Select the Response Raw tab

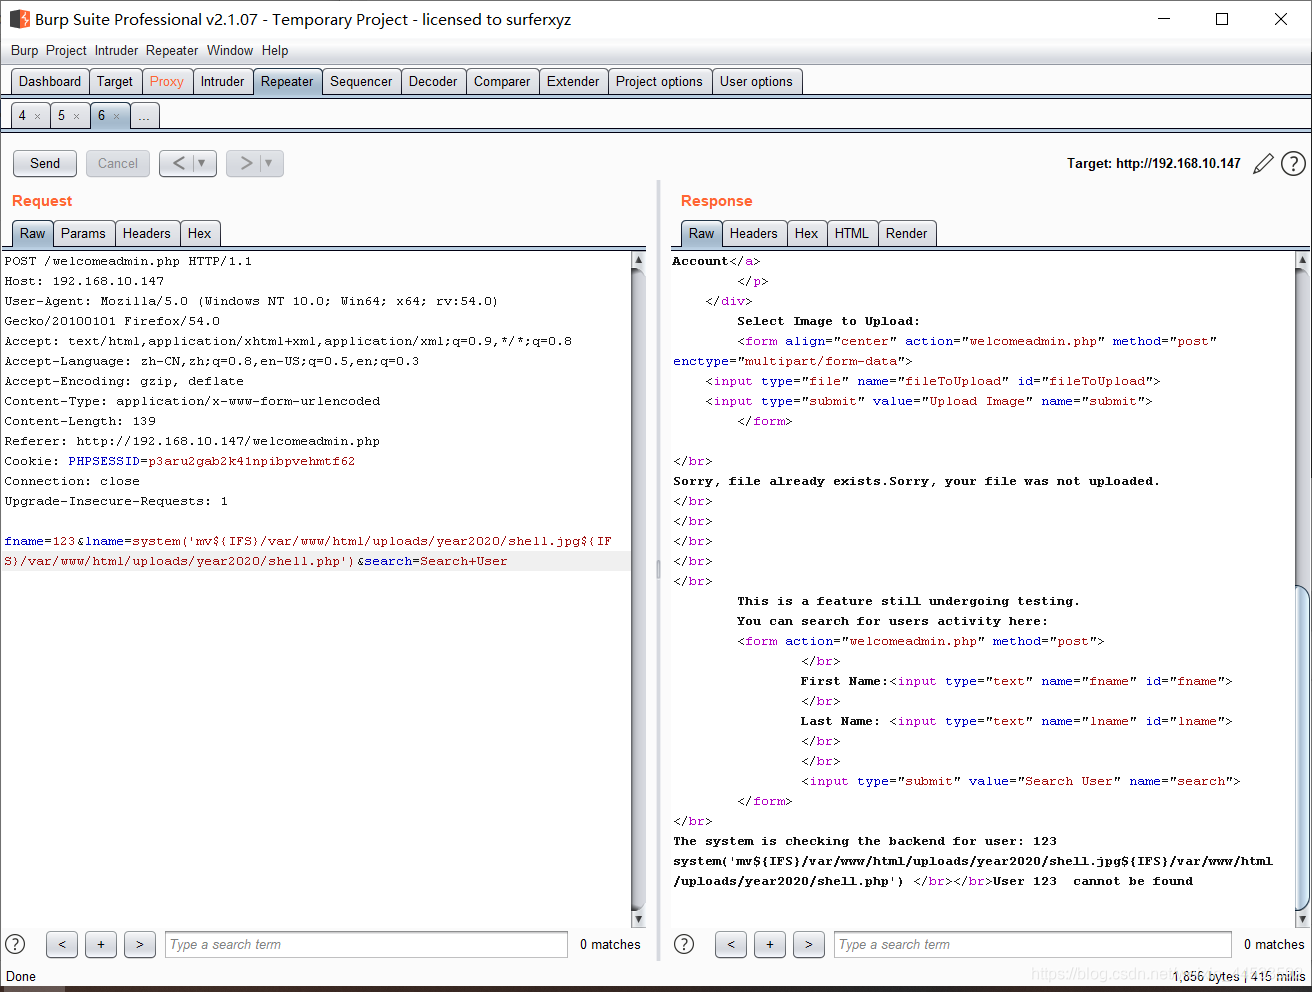pyautogui.click(x=702, y=233)
